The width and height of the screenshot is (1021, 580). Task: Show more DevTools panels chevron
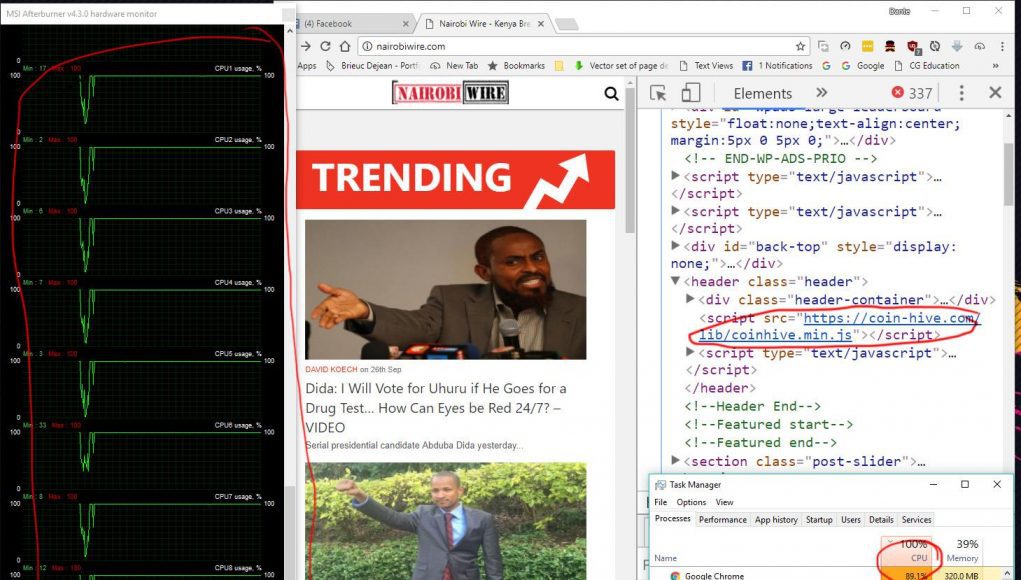(x=822, y=92)
